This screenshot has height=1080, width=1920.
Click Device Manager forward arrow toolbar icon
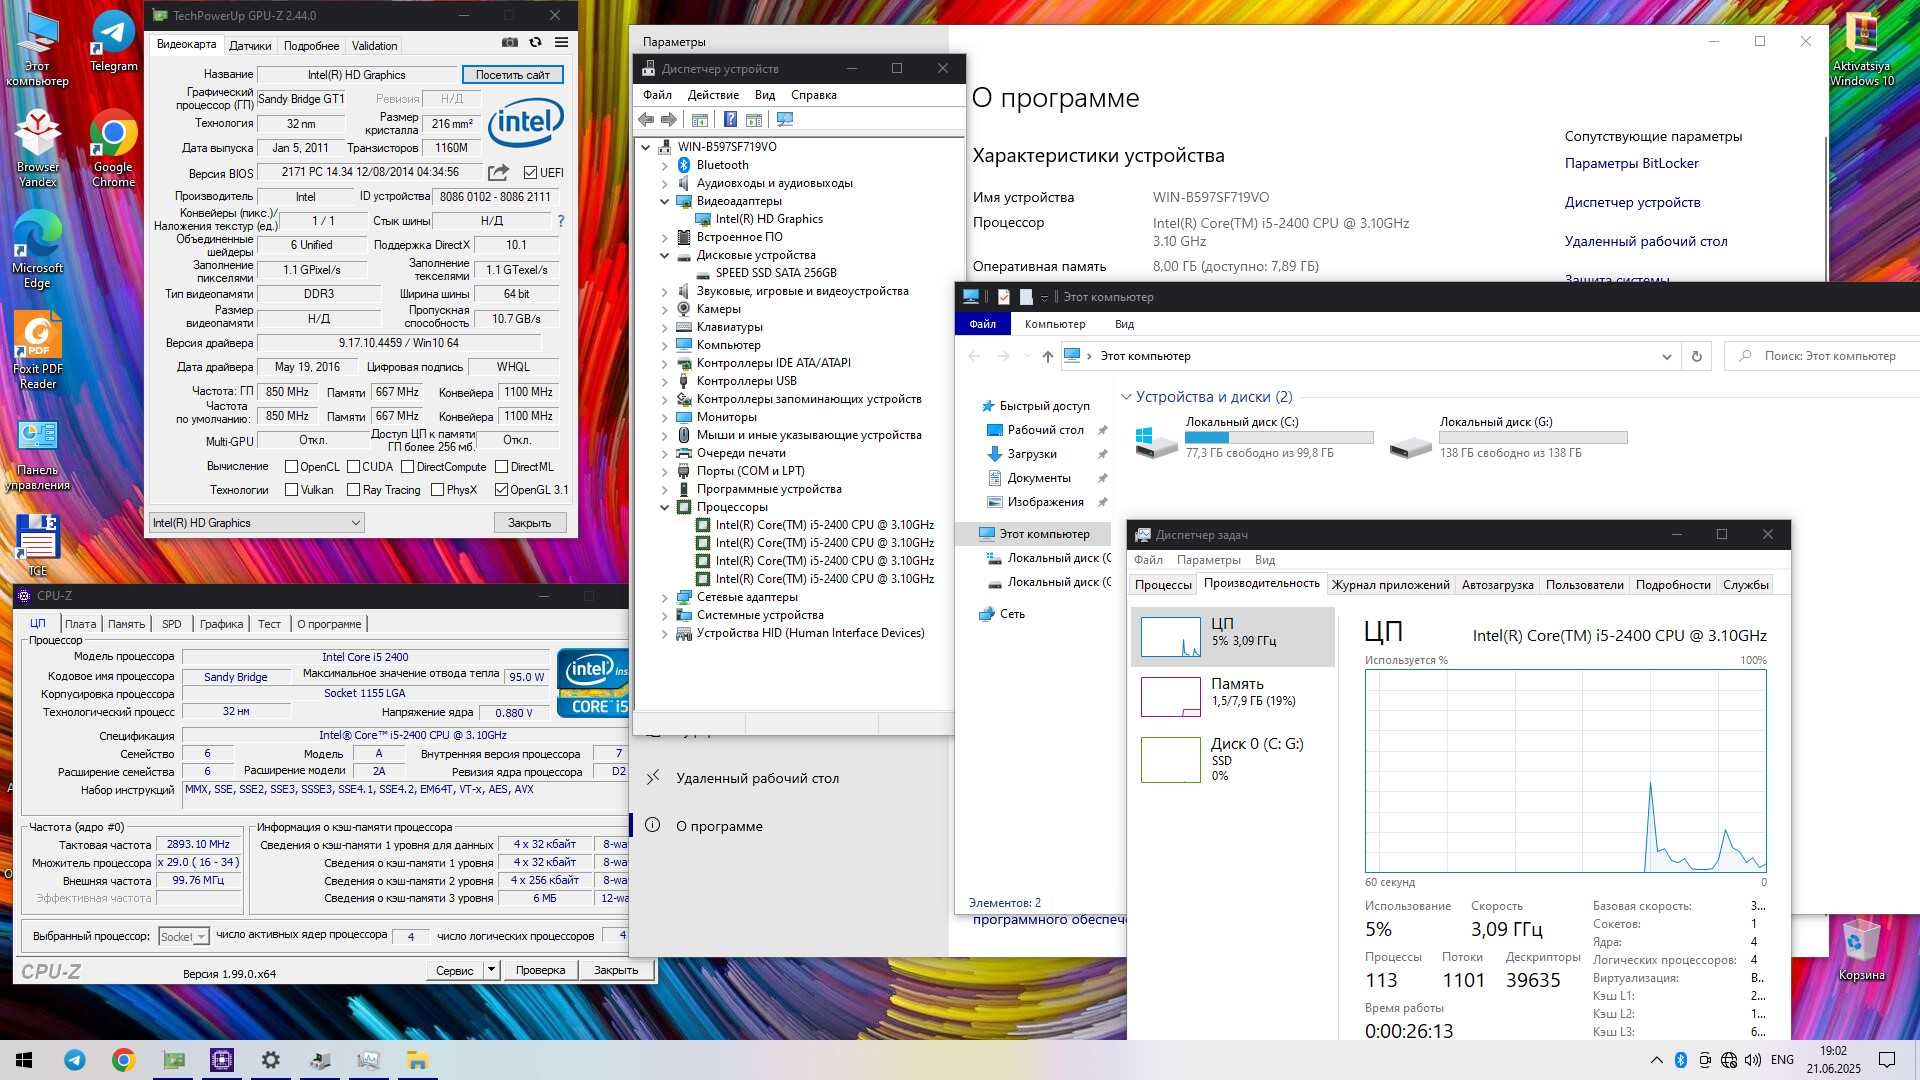pos(669,120)
